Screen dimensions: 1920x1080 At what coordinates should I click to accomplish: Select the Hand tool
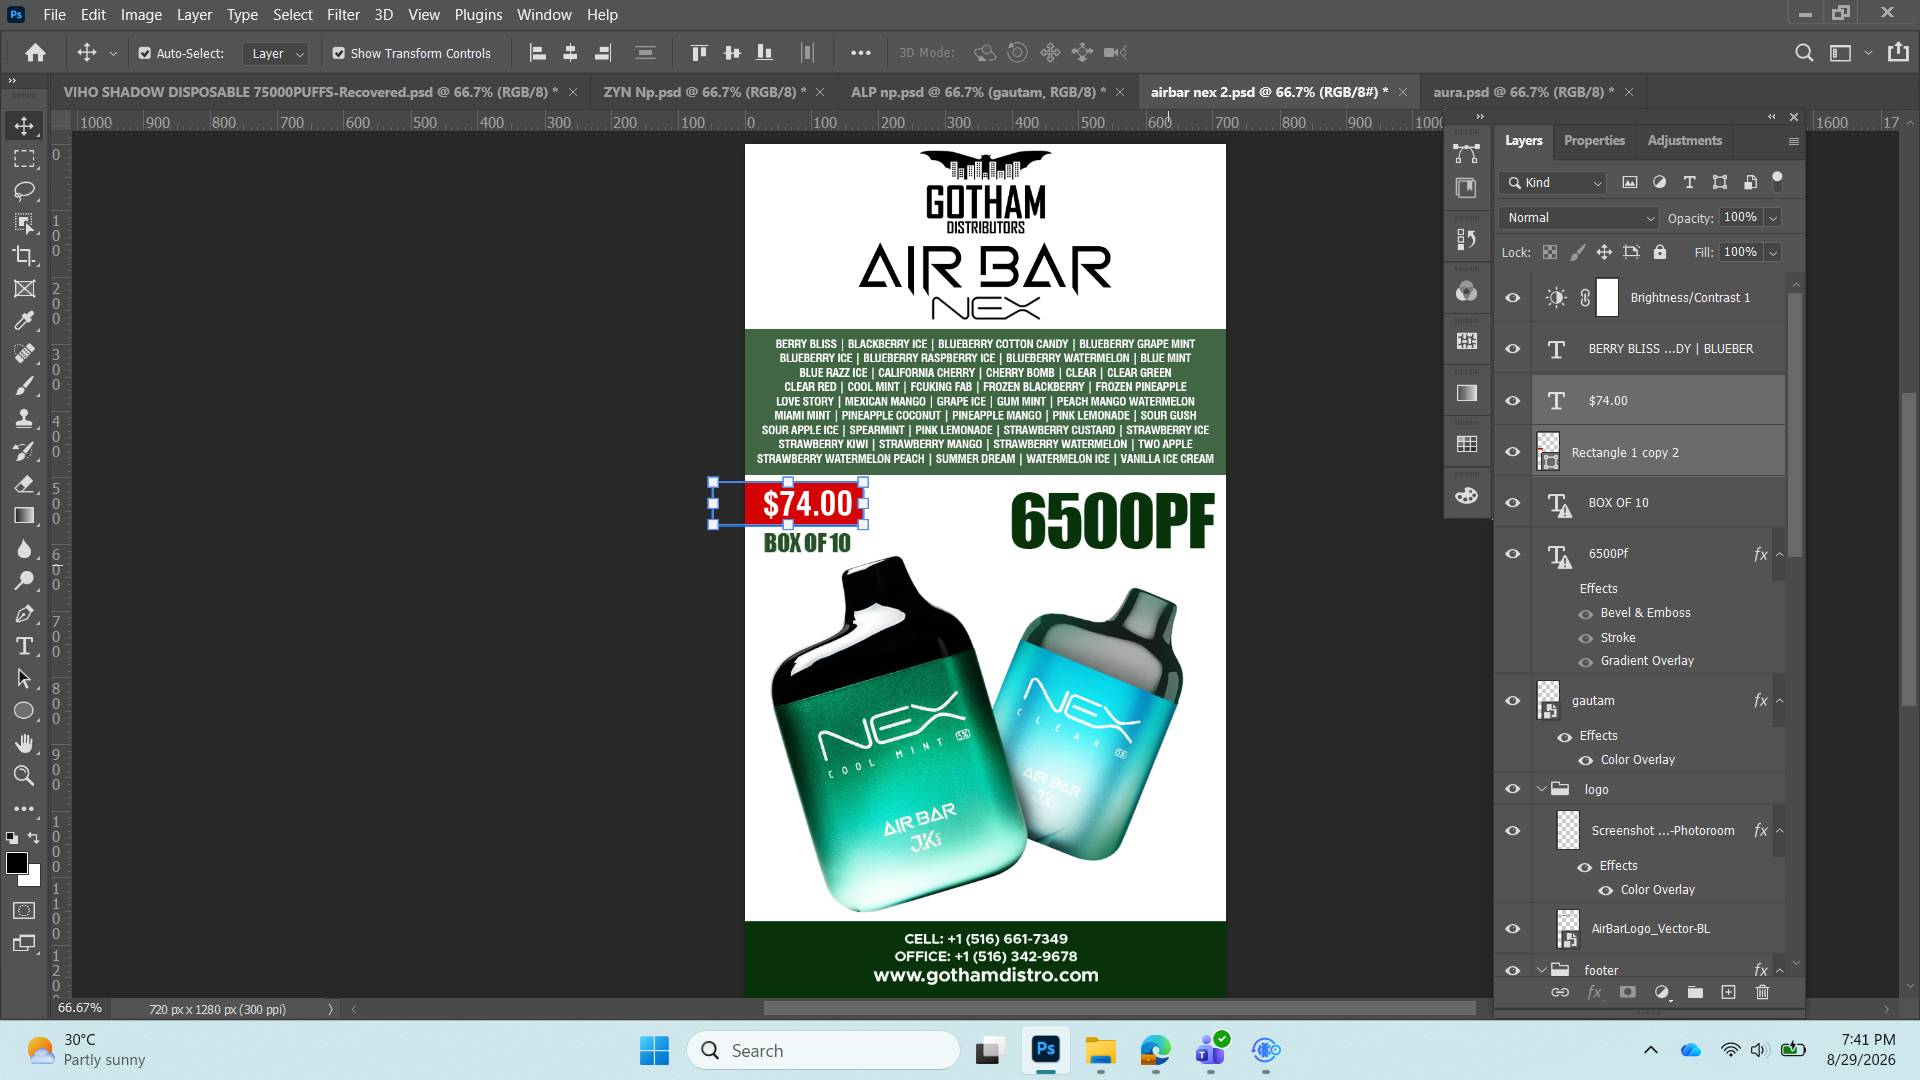coord(24,743)
